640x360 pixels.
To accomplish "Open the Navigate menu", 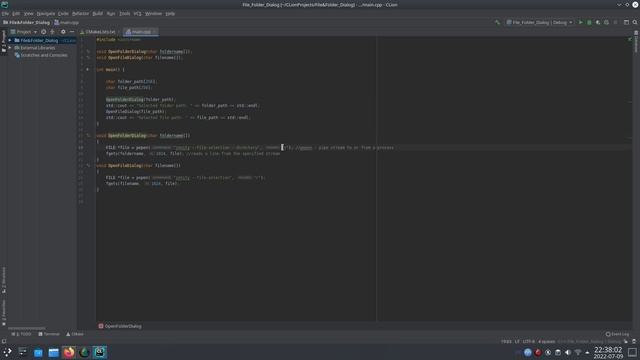I will (x=46, y=13).
